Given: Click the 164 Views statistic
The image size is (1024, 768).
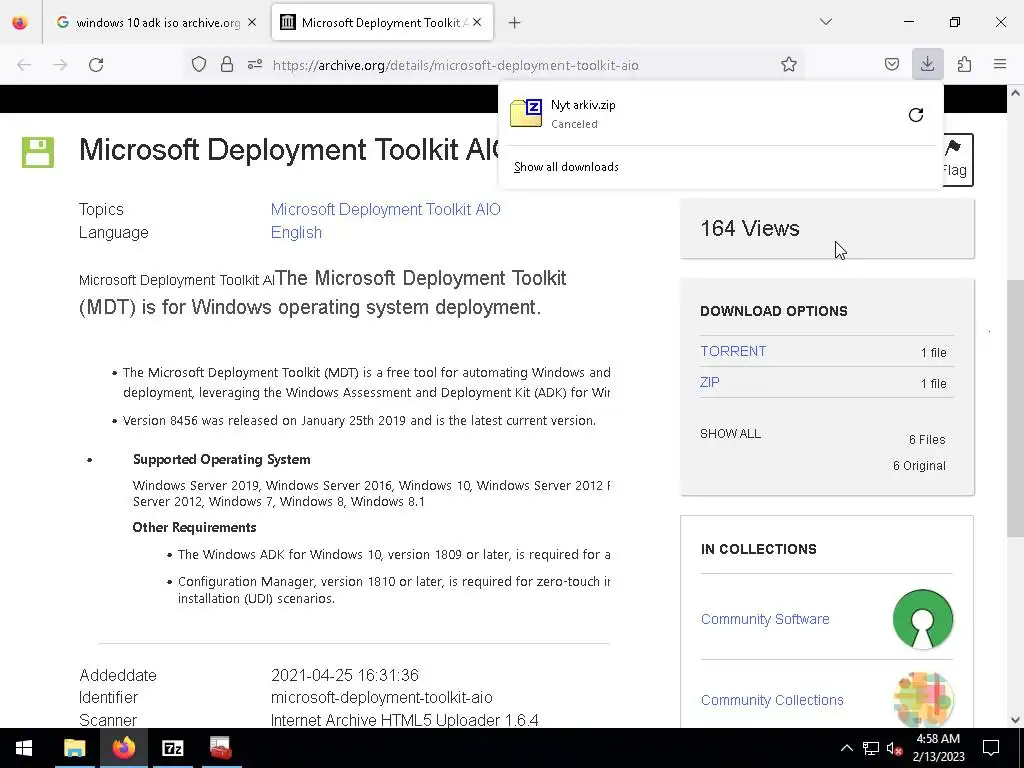Looking at the screenshot, I should (750, 229).
